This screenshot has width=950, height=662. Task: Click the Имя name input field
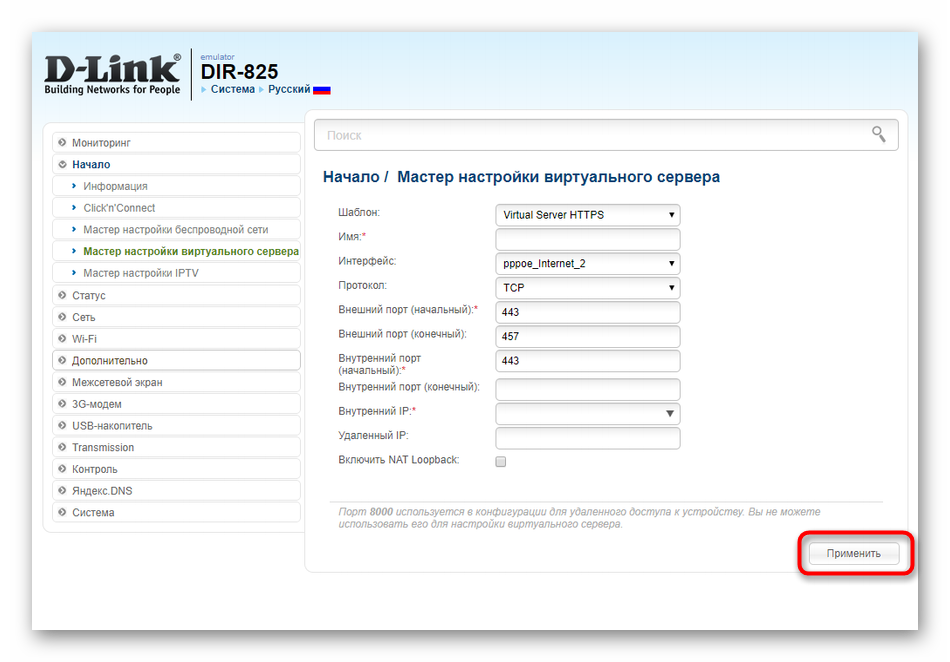(587, 239)
